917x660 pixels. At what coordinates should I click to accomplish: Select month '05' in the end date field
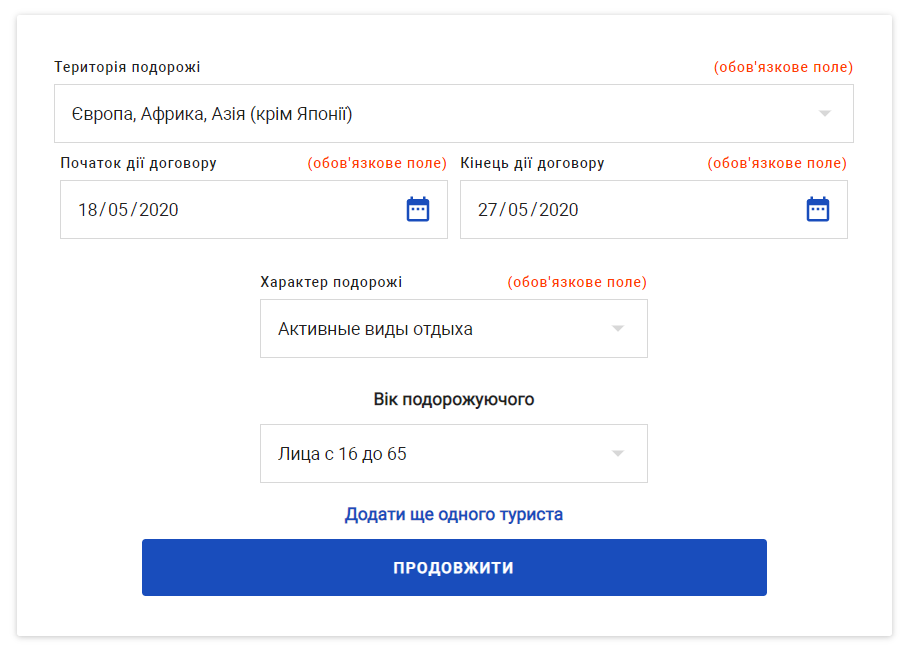point(517,210)
